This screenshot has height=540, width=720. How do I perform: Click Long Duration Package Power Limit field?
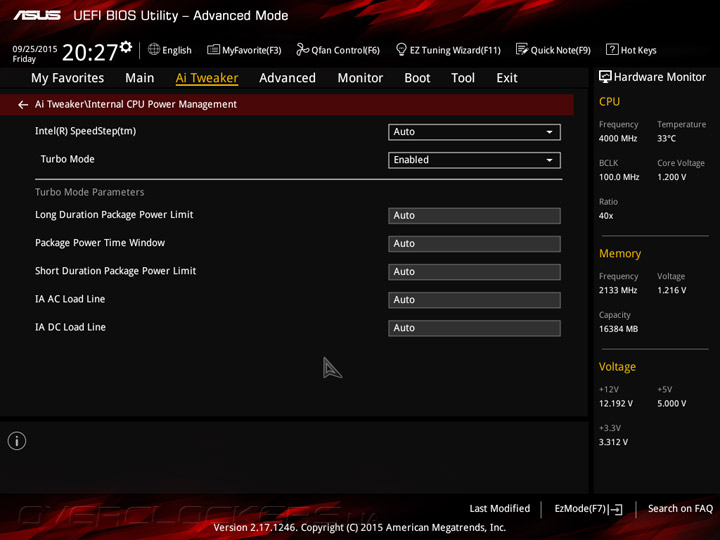click(474, 216)
